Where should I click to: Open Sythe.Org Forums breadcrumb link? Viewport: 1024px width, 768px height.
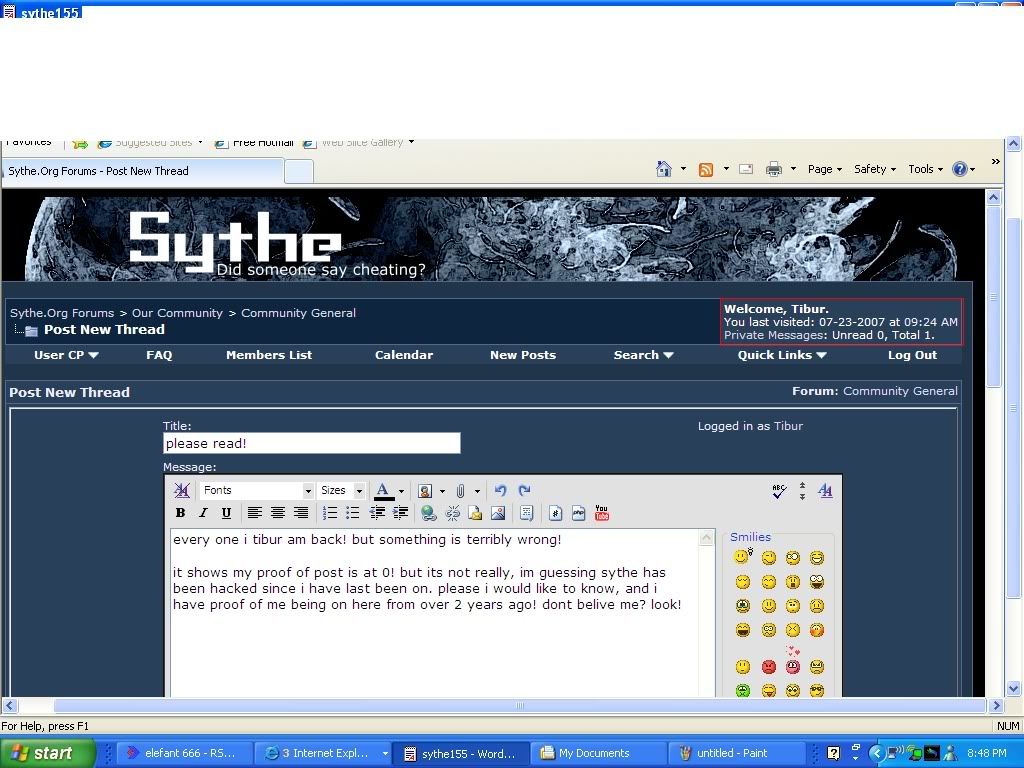[62, 313]
